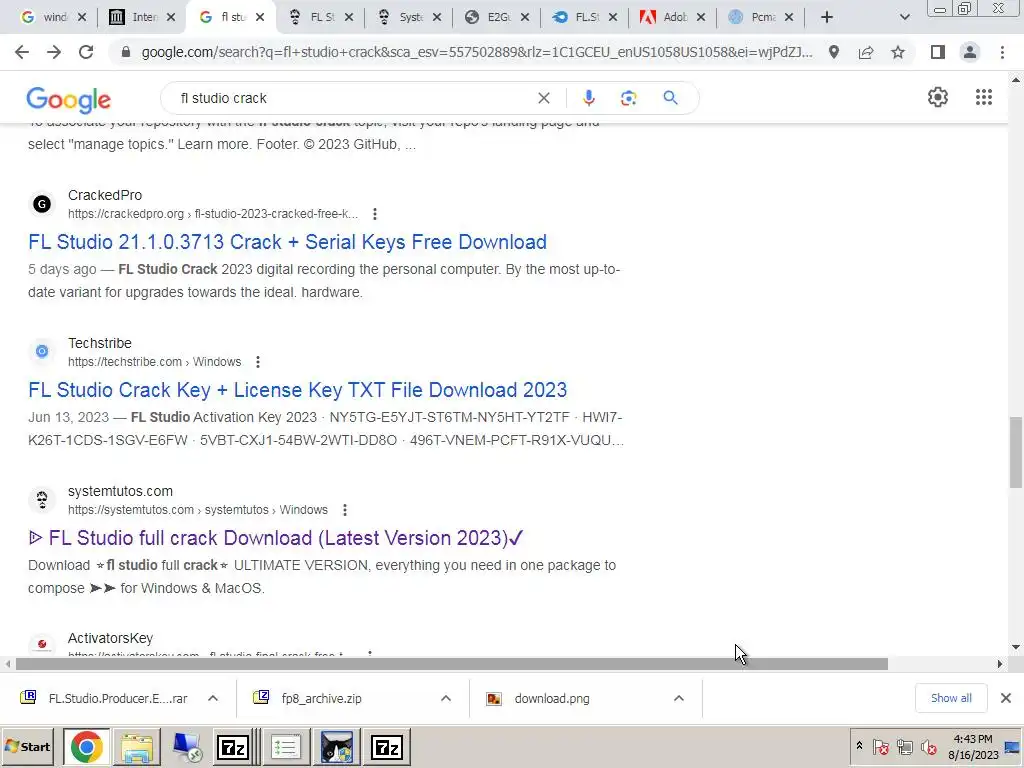Reload the current Google page

pyautogui.click(x=86, y=52)
